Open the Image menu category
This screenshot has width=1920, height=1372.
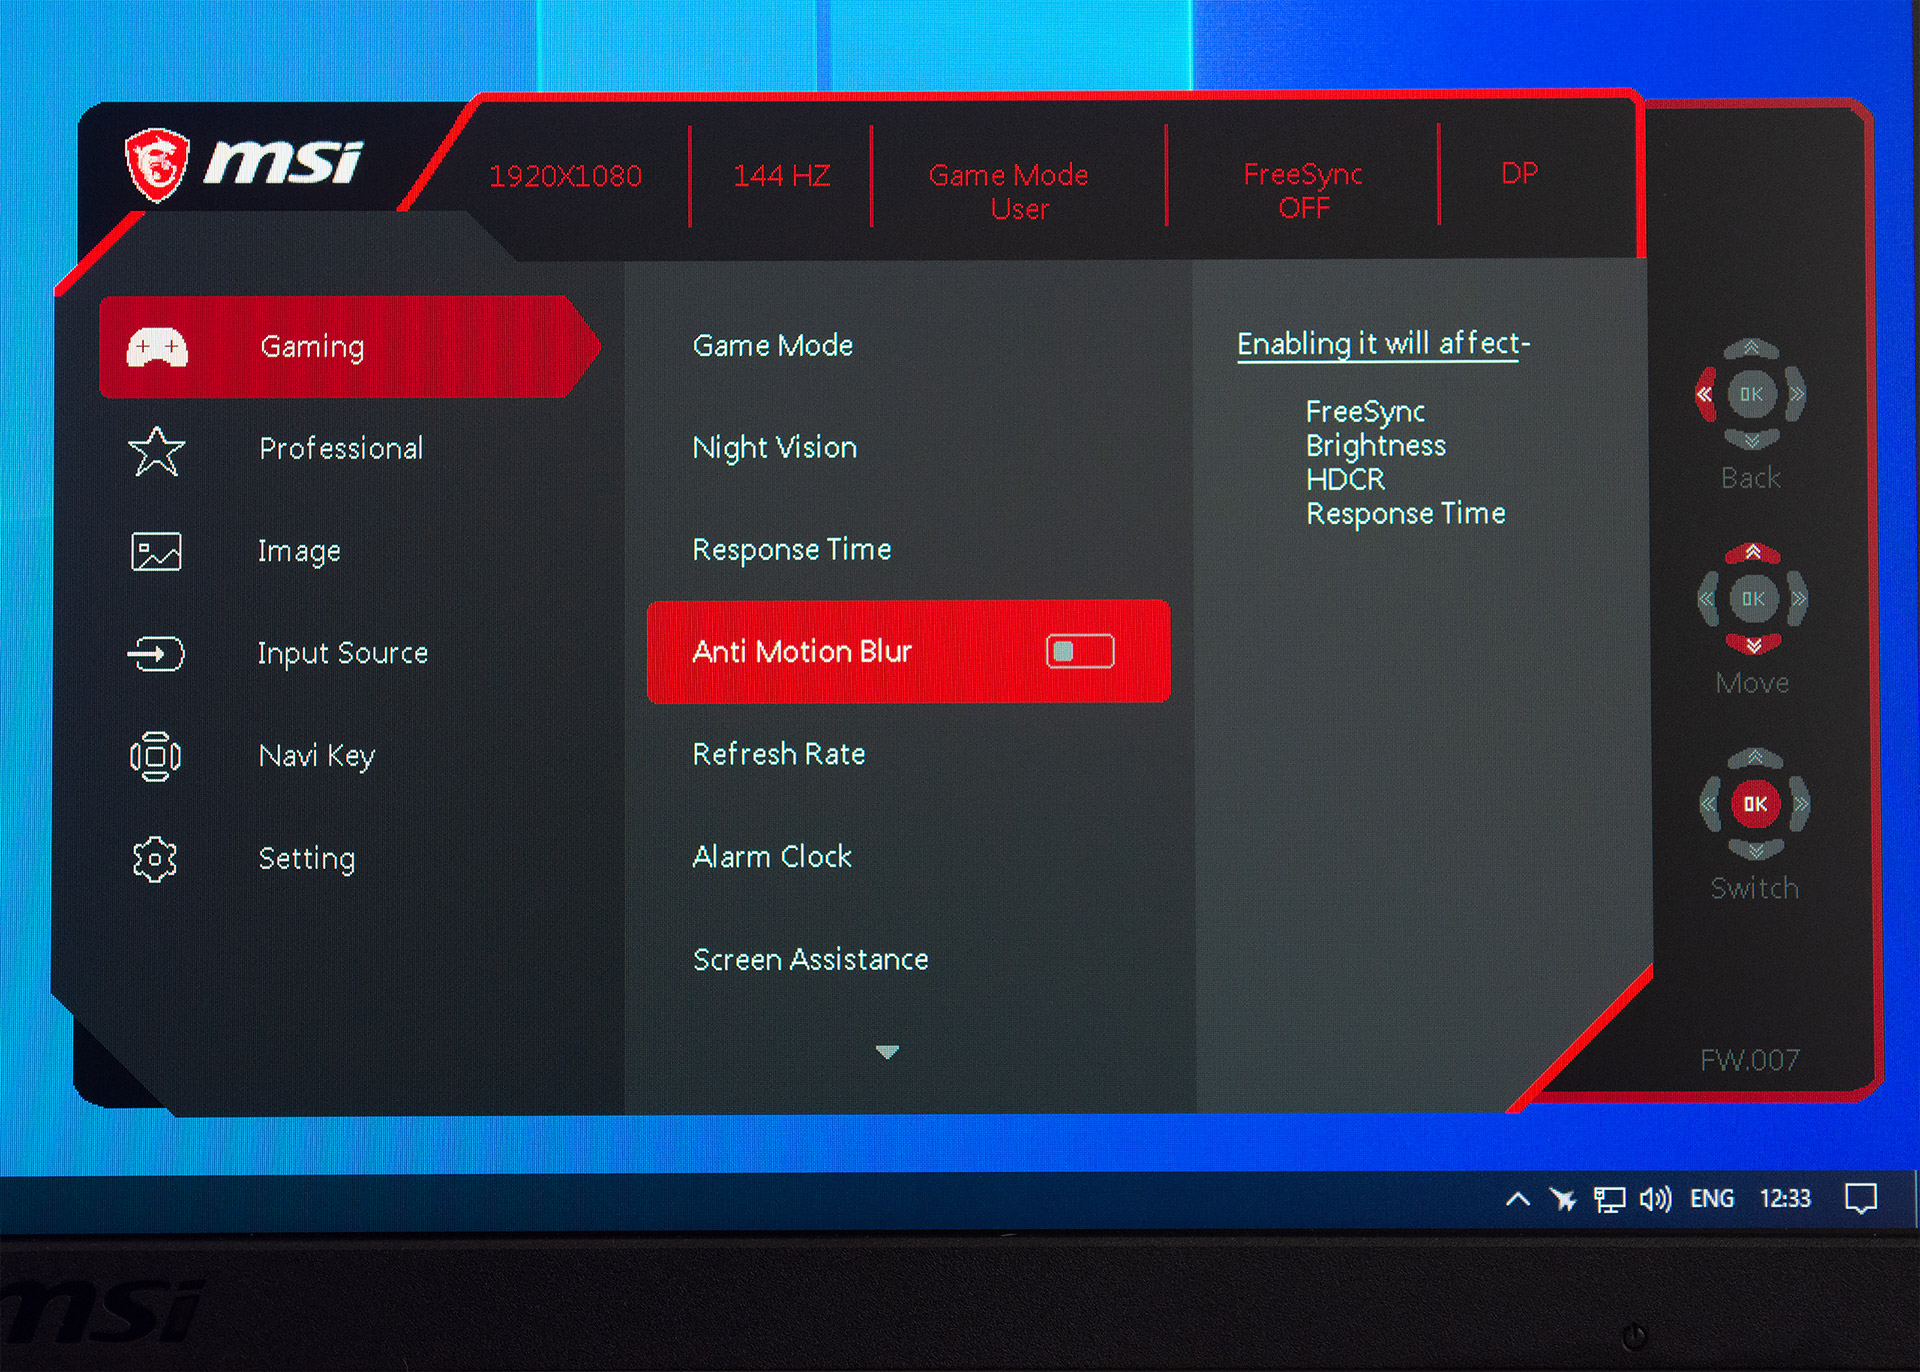click(x=299, y=551)
